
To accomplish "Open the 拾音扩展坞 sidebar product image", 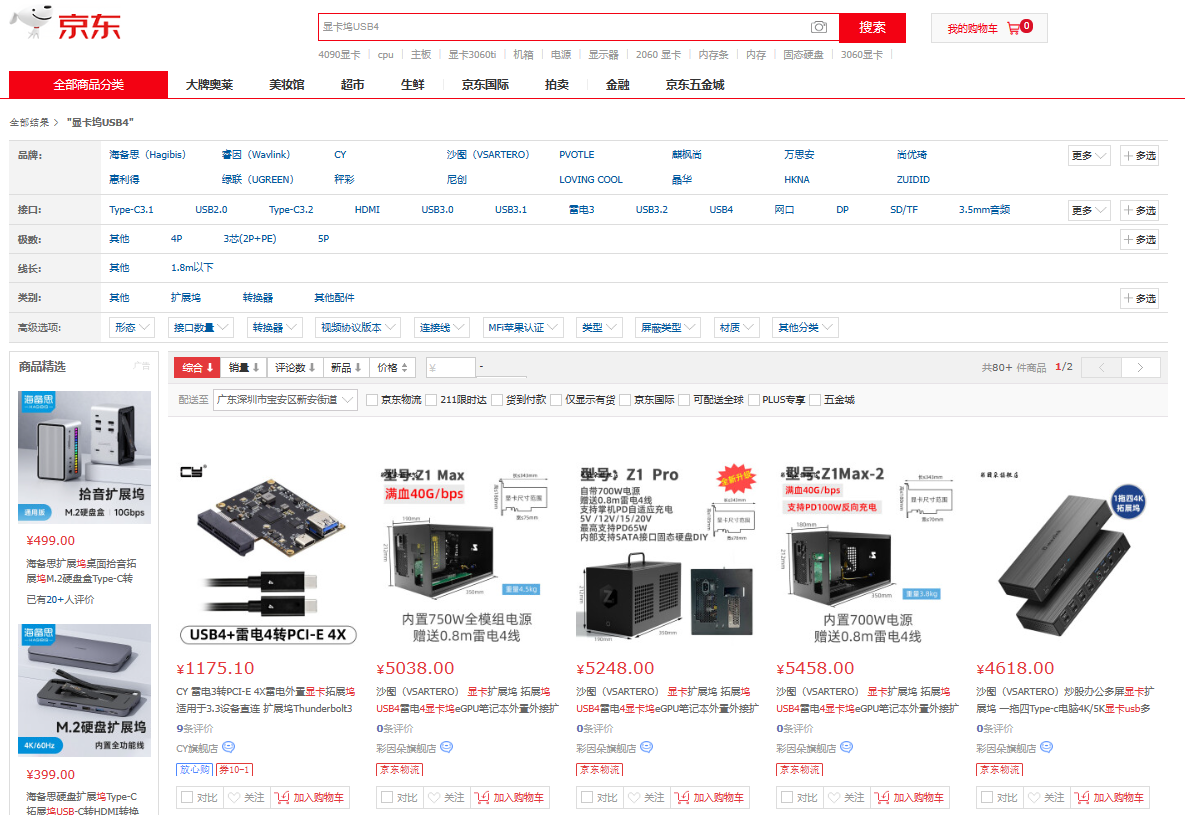I will click(x=85, y=457).
